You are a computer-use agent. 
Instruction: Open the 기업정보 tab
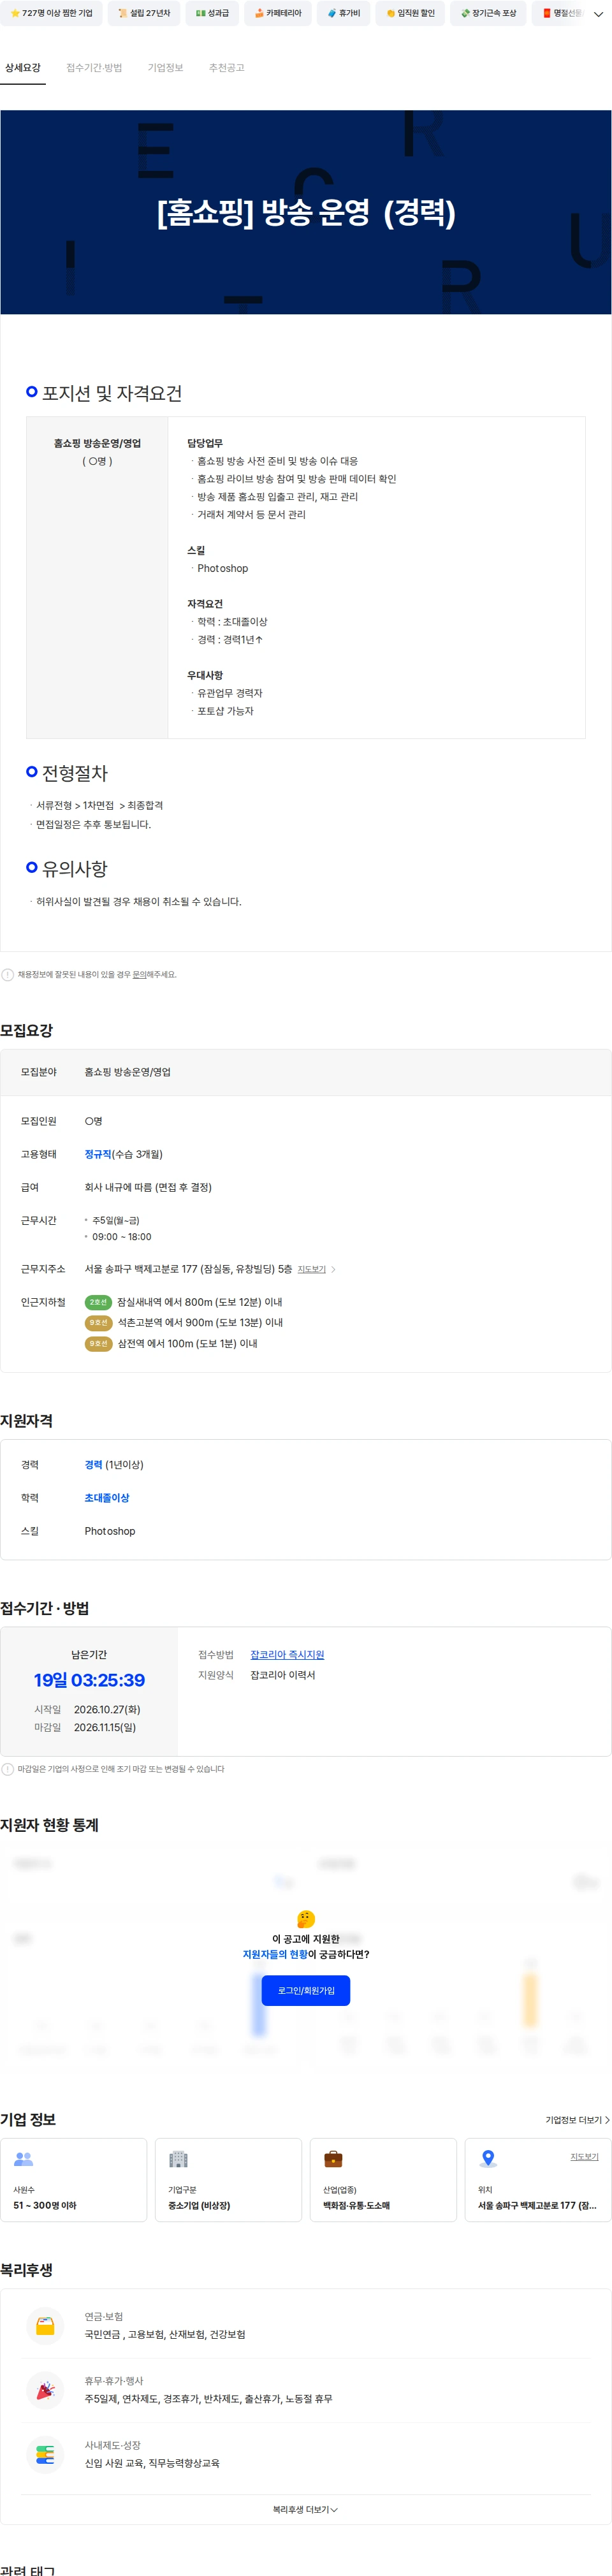pyautogui.click(x=165, y=68)
